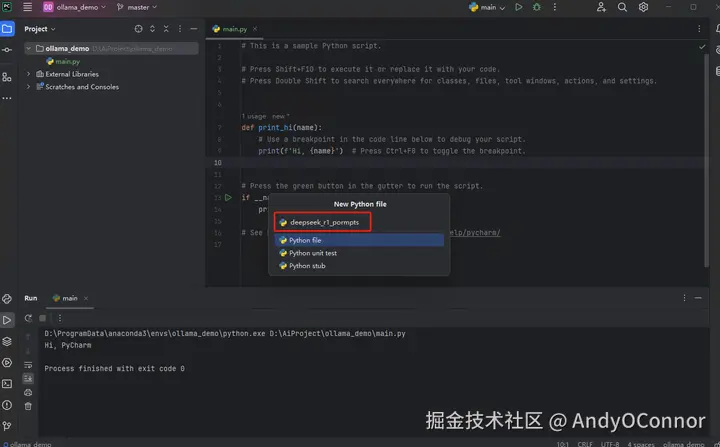Click the CRLF line separator indicator

coord(585,444)
